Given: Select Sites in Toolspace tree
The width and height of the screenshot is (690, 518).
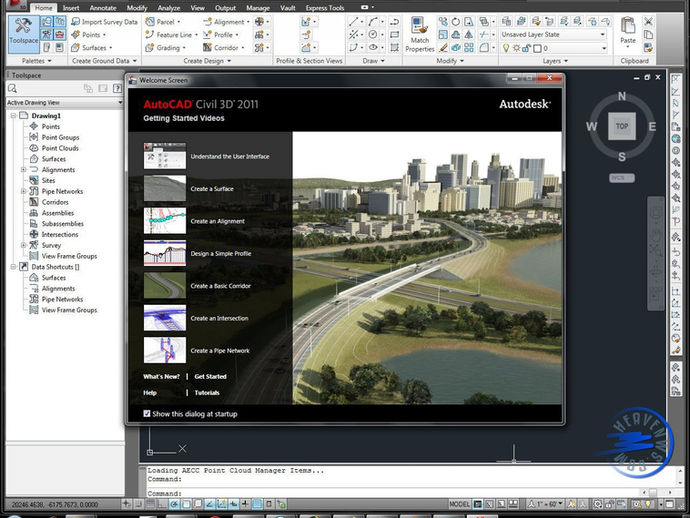Looking at the screenshot, I should (x=48, y=180).
